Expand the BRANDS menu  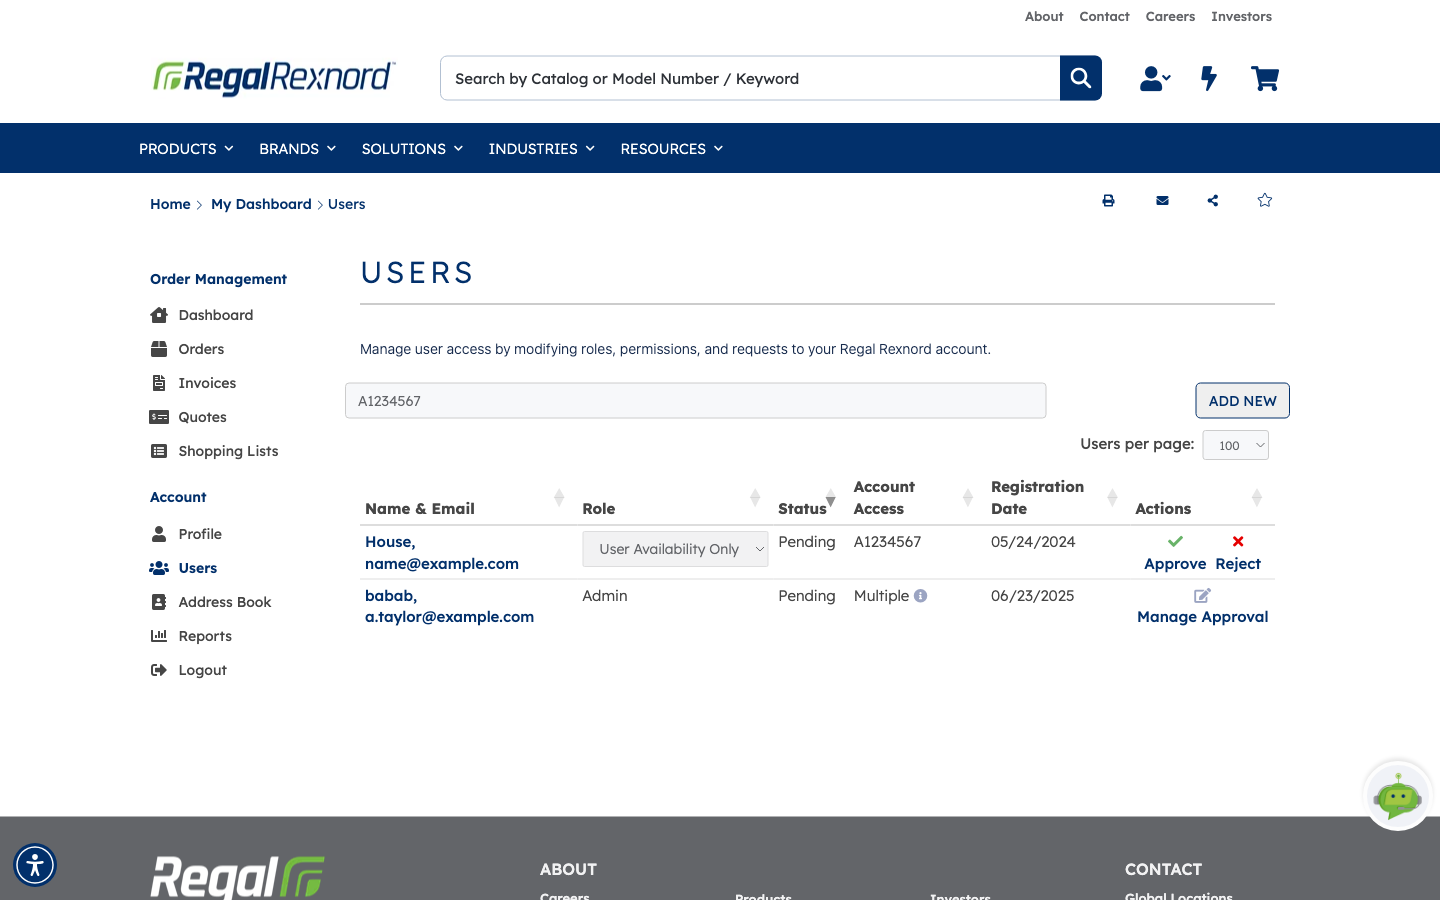(x=297, y=149)
